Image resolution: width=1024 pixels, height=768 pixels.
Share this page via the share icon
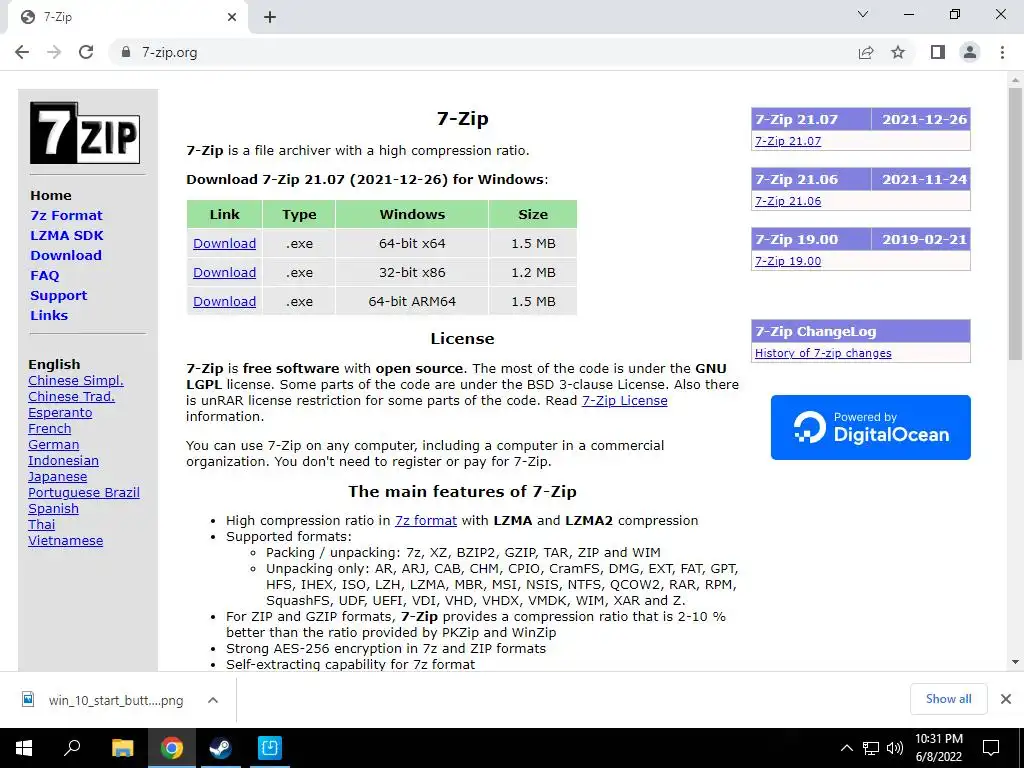[x=866, y=52]
